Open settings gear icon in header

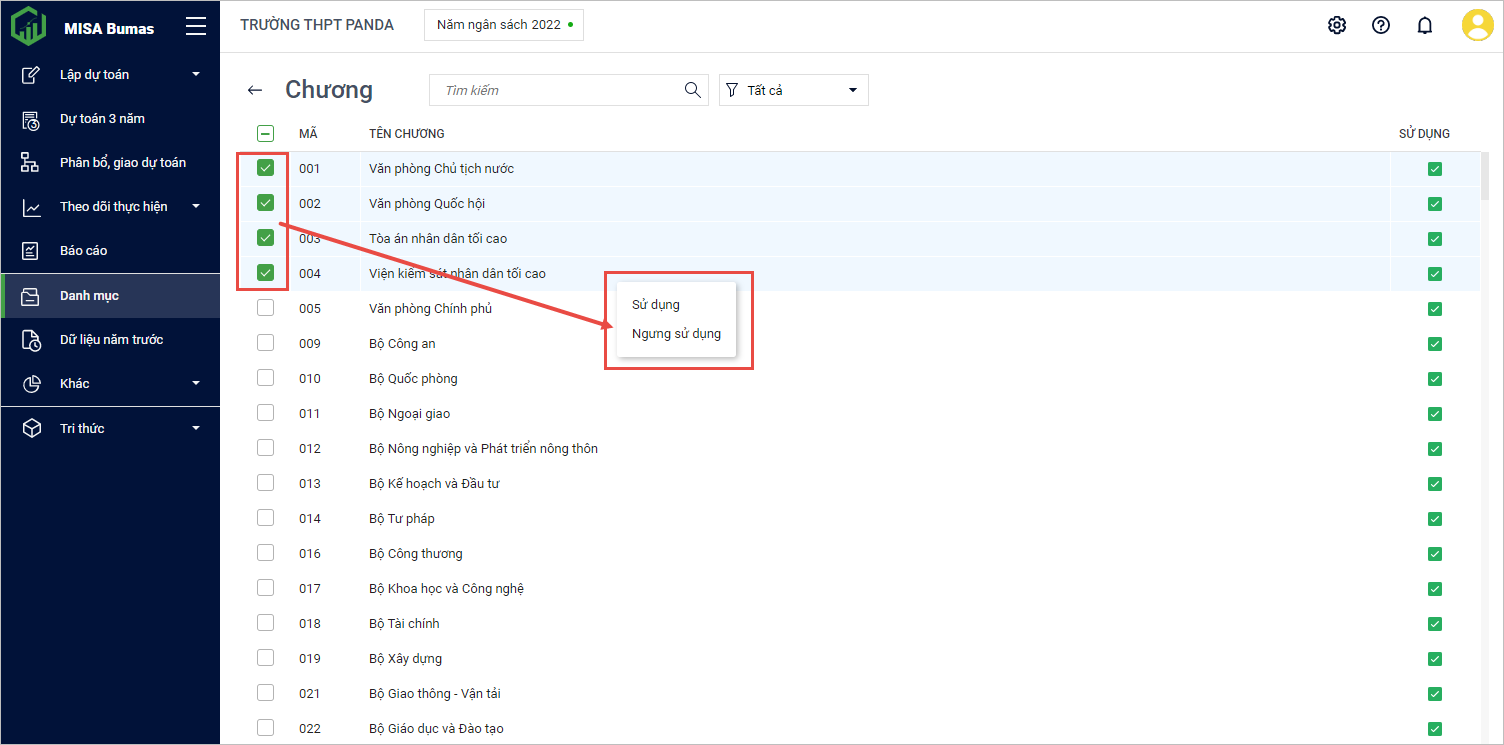tap(1337, 26)
